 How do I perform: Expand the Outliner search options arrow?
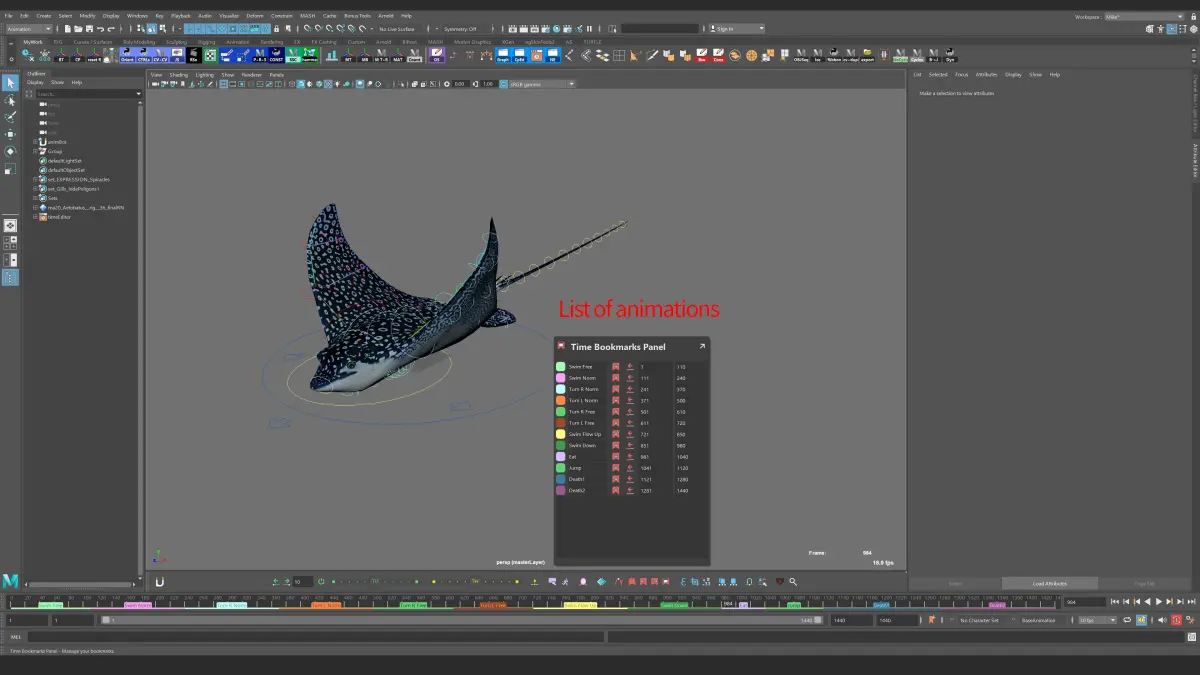click(139, 94)
